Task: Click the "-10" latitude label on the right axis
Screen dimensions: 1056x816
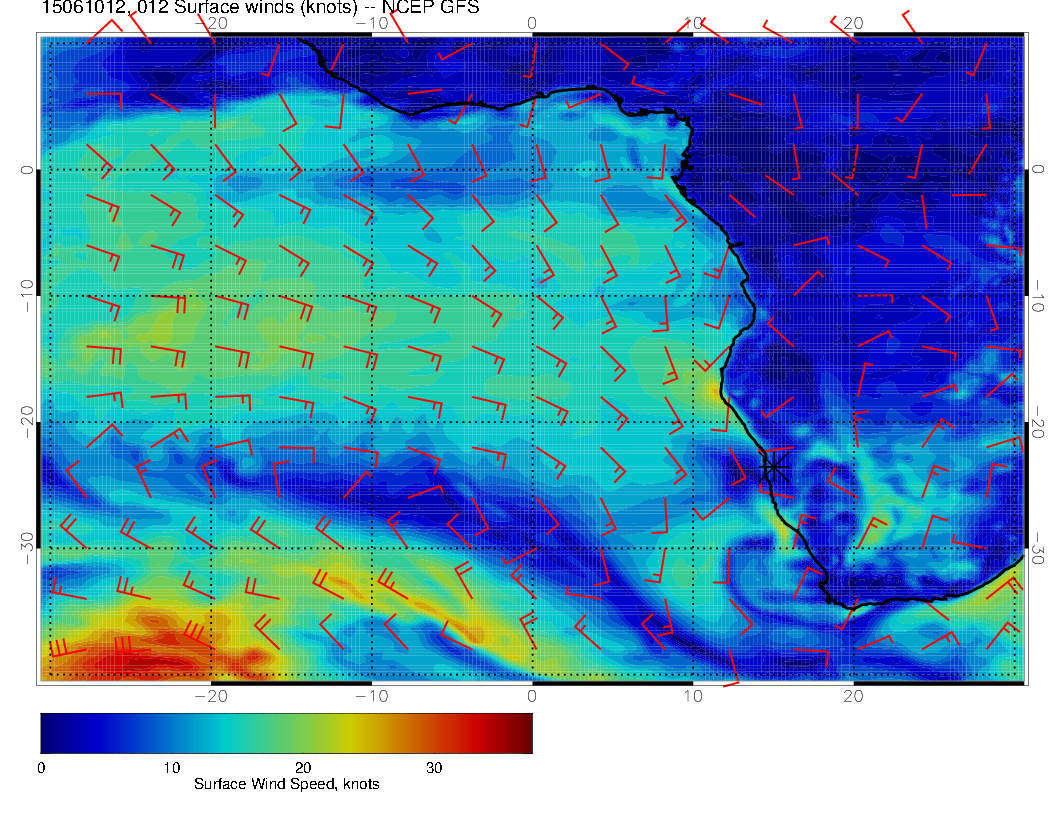Action: (x=1037, y=296)
